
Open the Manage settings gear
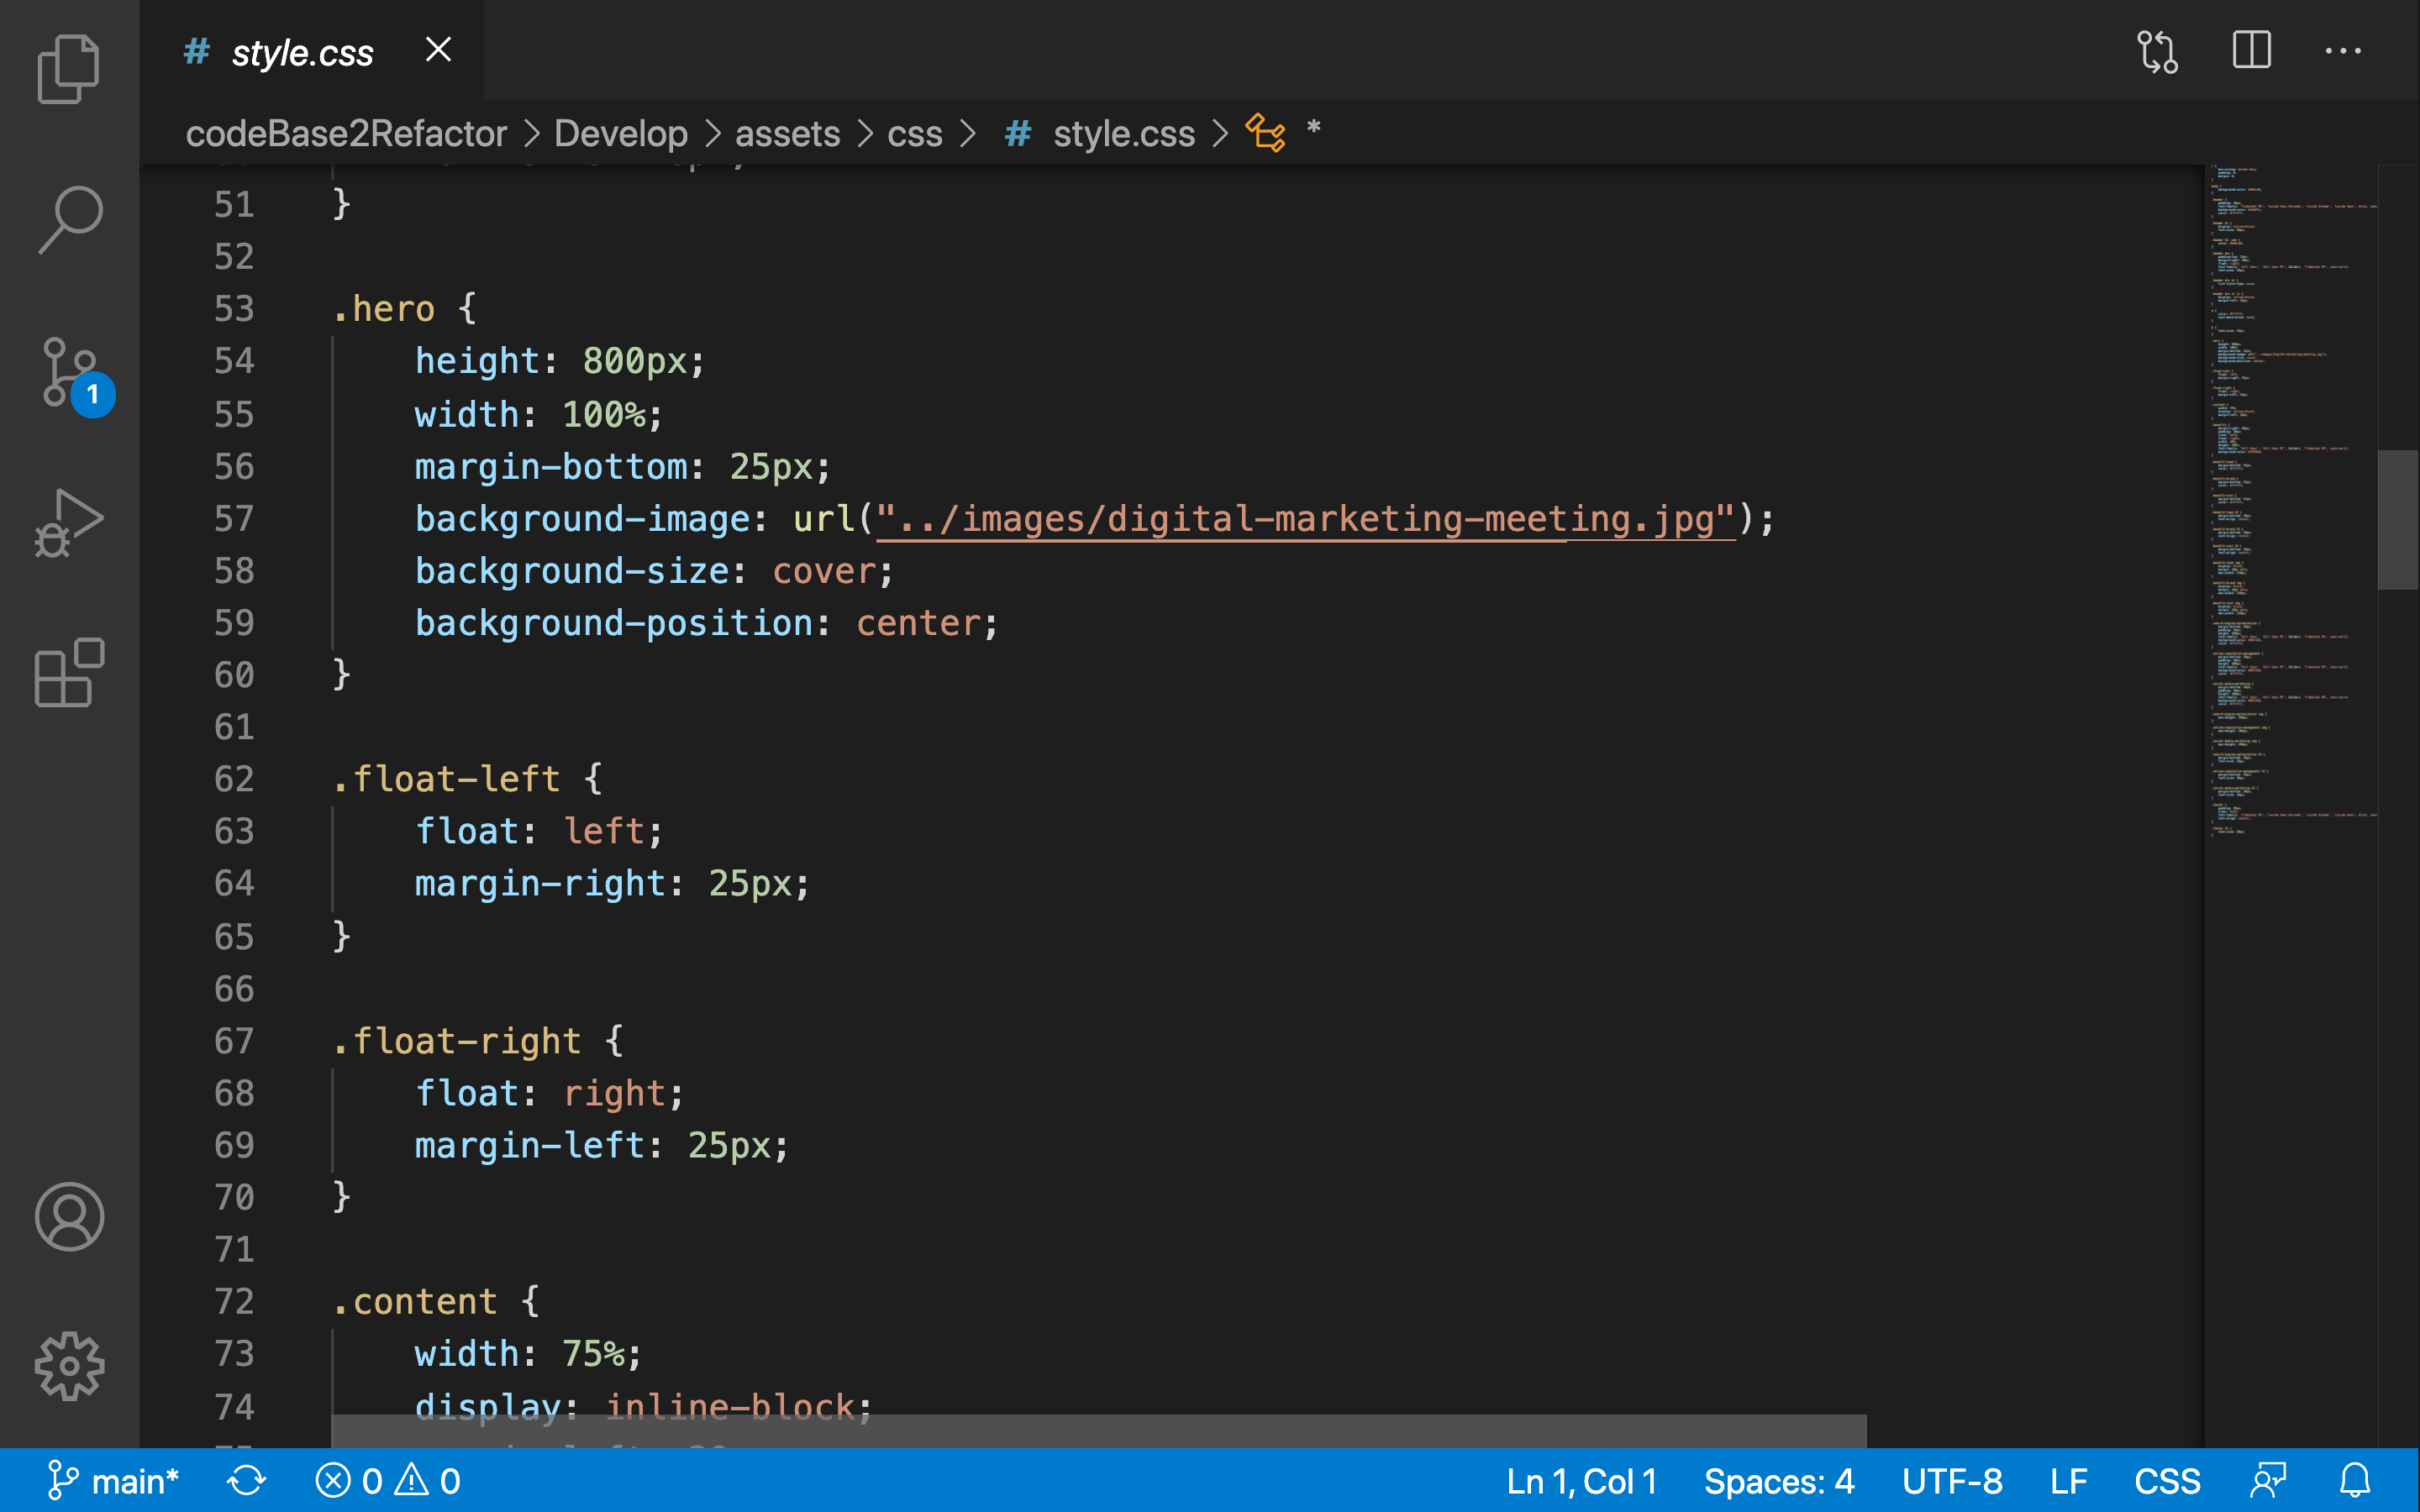[x=68, y=1365]
